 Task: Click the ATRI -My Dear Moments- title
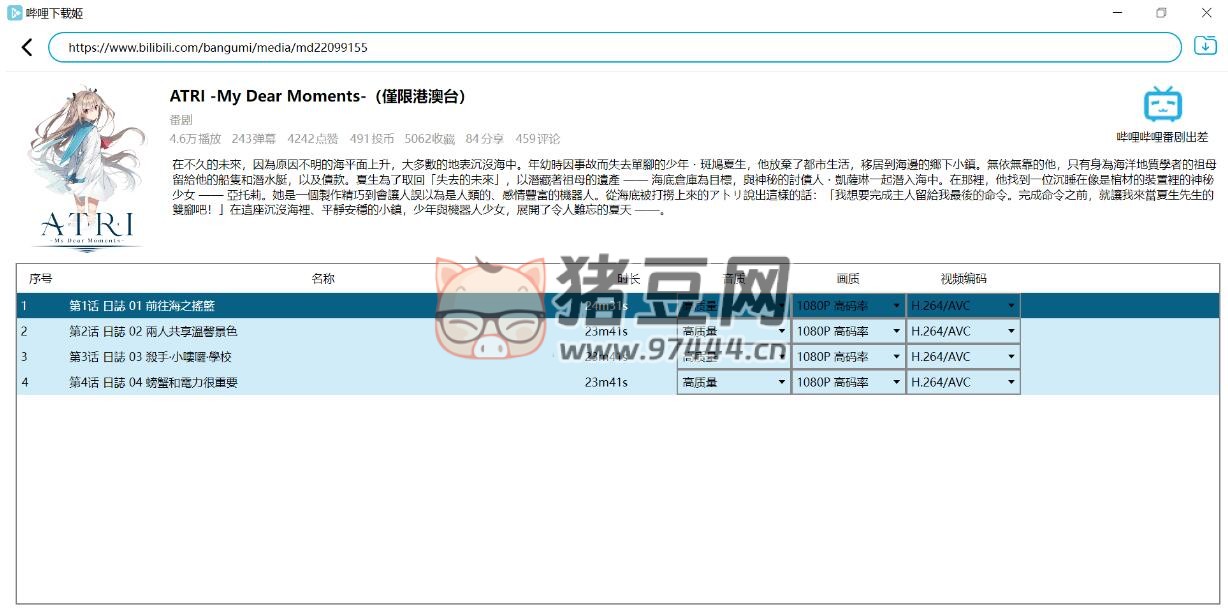click(x=317, y=97)
